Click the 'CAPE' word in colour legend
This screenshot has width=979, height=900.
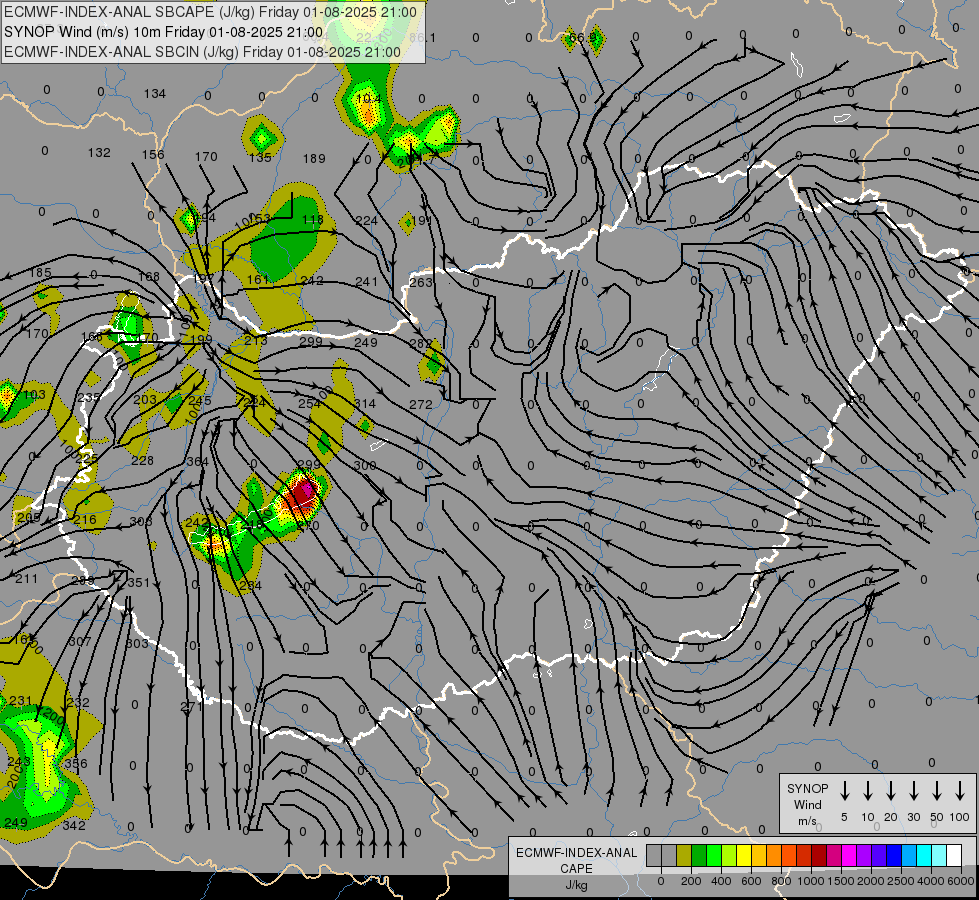pyautogui.click(x=576, y=869)
